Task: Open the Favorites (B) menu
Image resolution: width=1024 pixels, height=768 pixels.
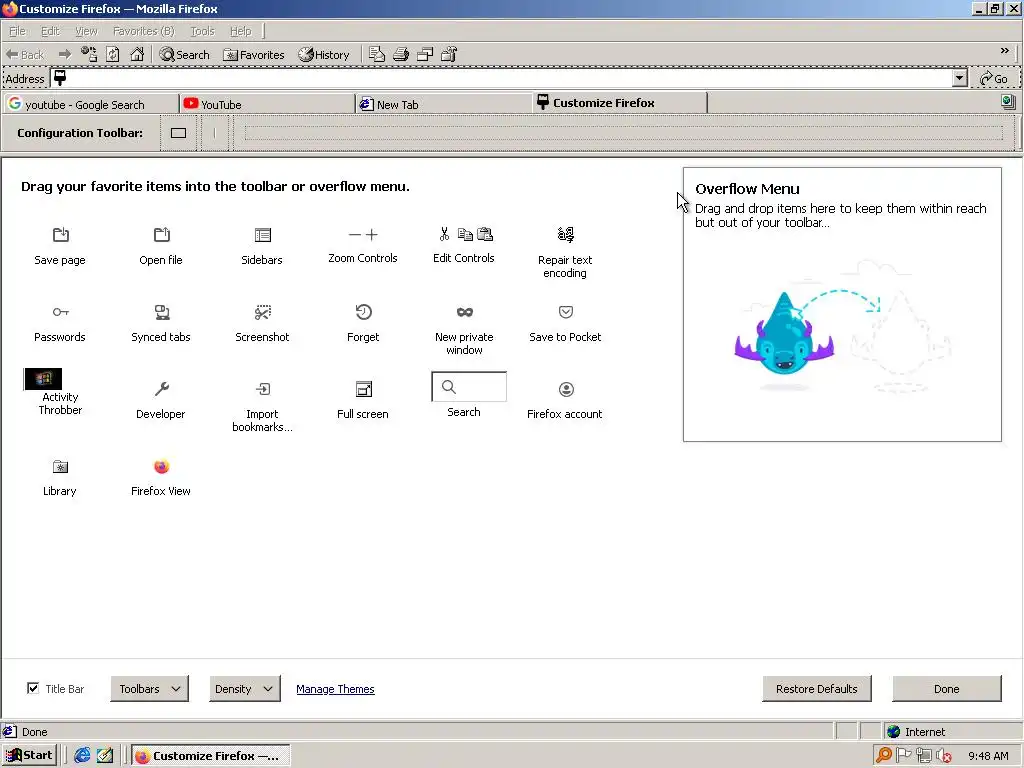Action: tap(144, 31)
